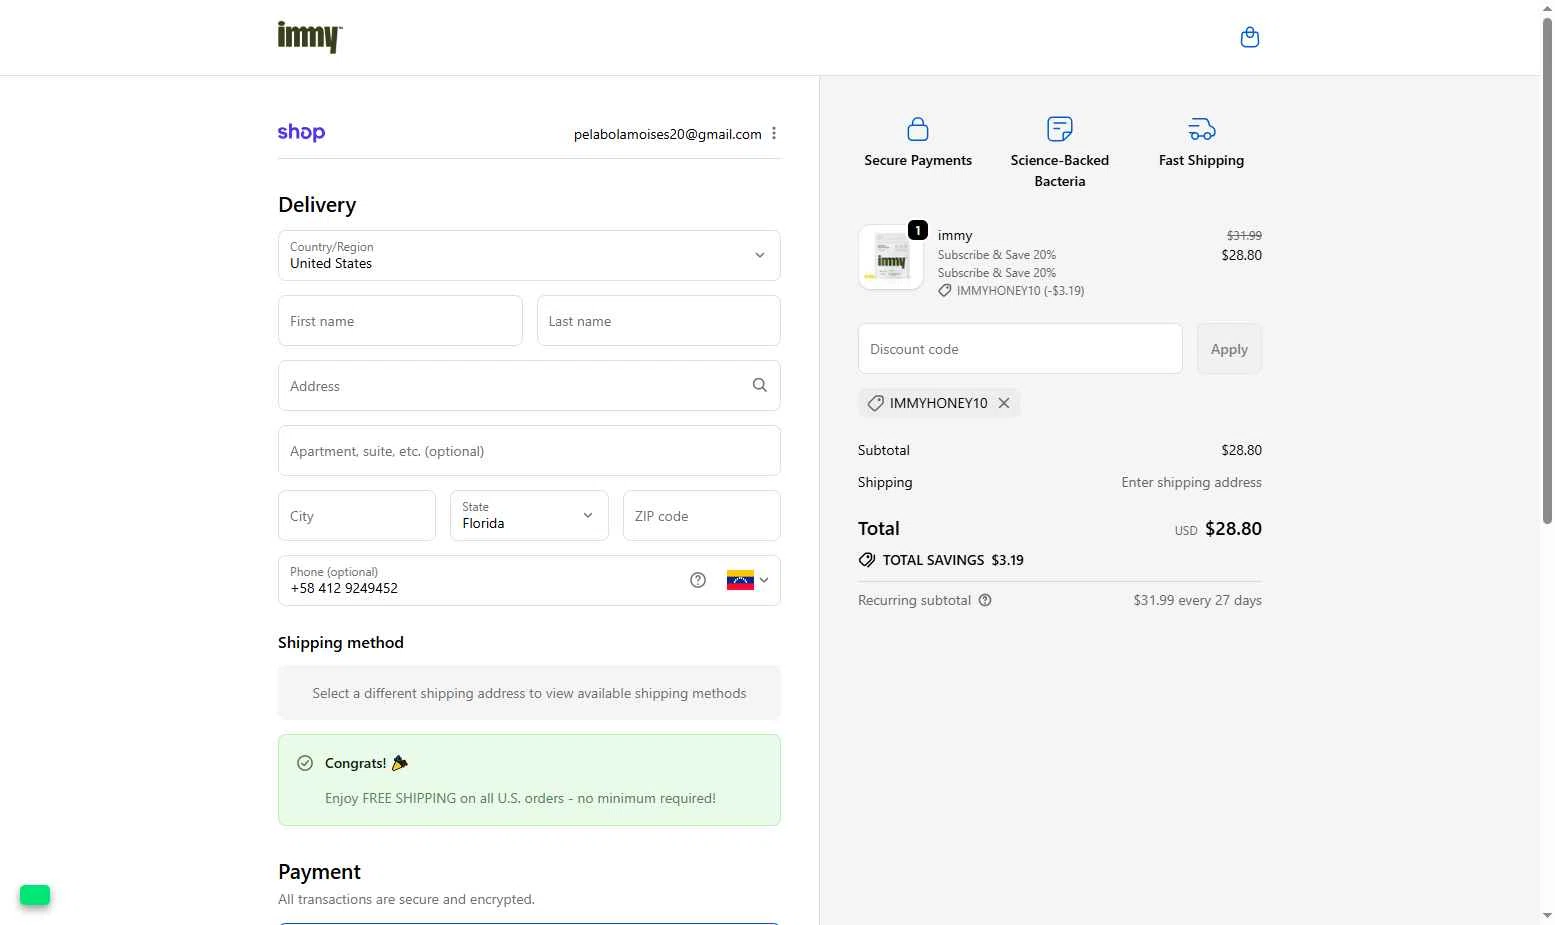Open account options three-dot menu

point(774,133)
